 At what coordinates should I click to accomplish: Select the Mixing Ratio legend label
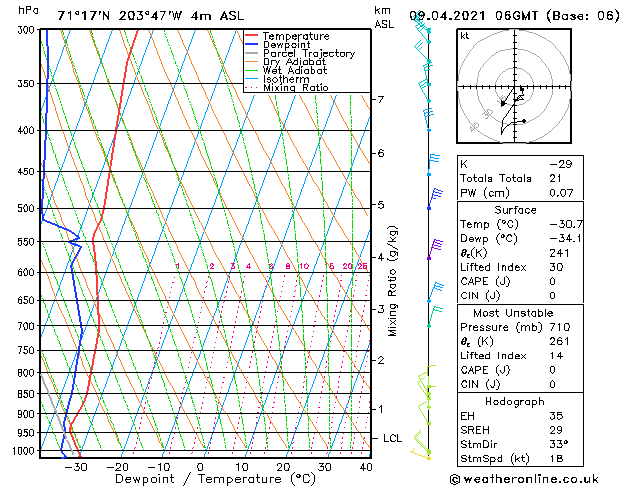[296, 87]
